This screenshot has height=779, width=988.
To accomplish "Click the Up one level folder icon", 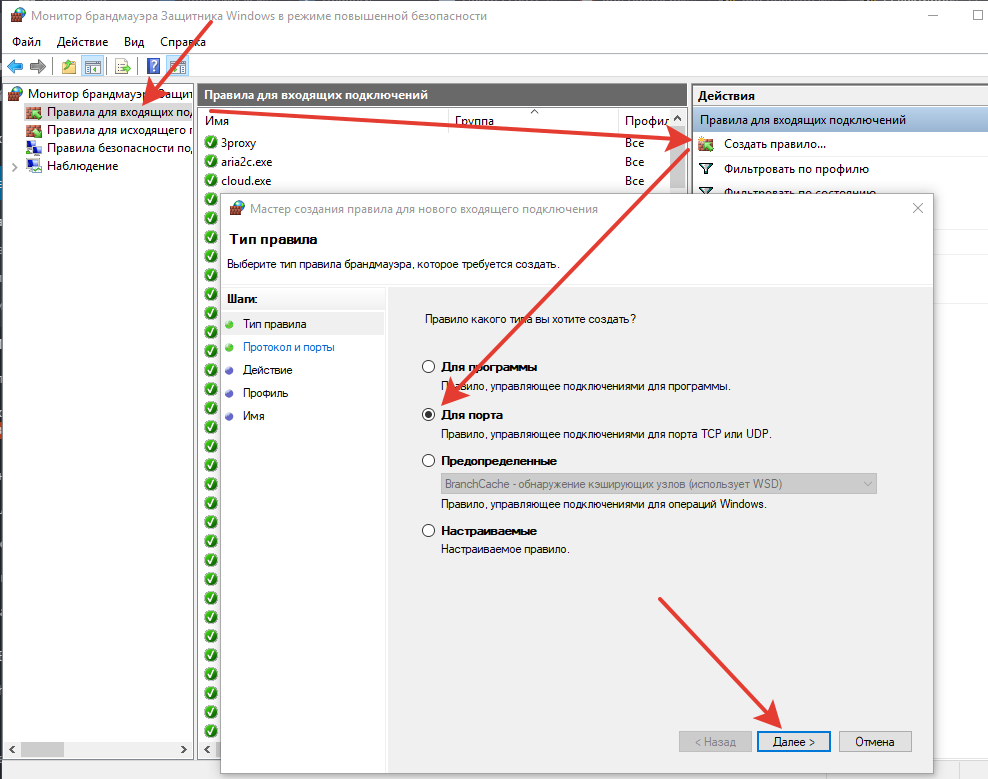I will tap(69, 66).
